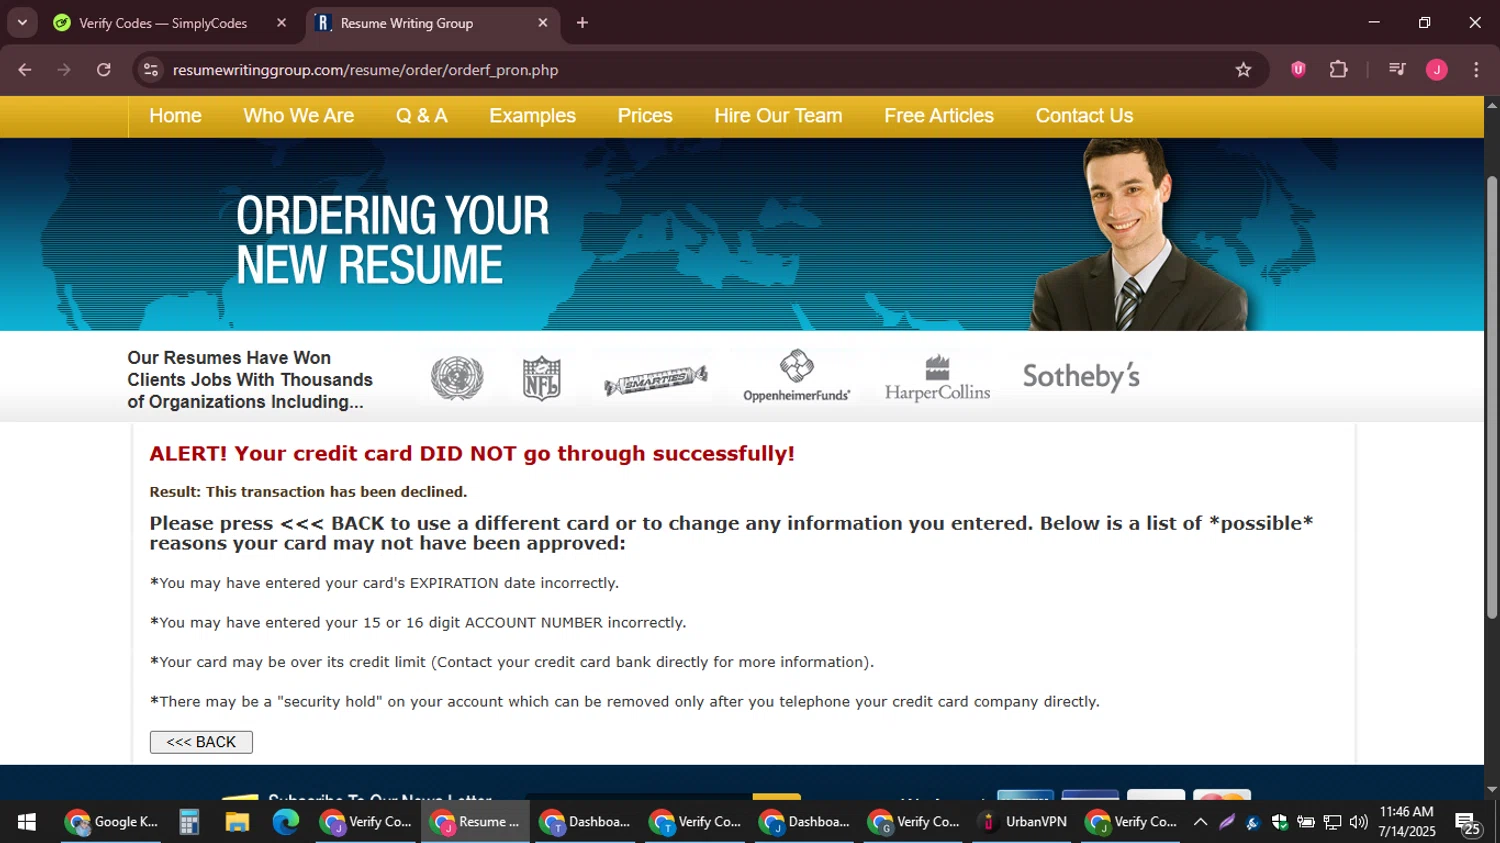Open the Examples menu item

(x=532, y=116)
